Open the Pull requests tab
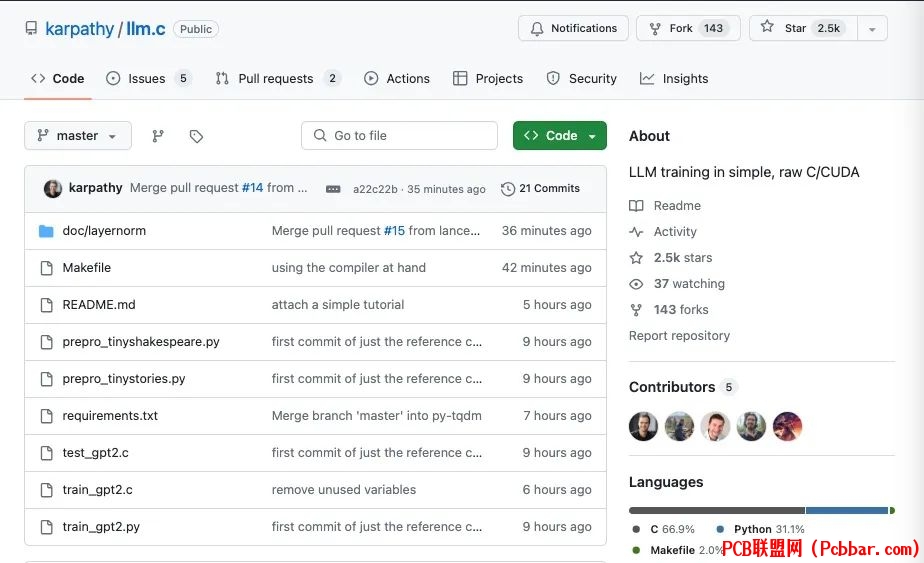The width and height of the screenshot is (924, 563). [278, 78]
